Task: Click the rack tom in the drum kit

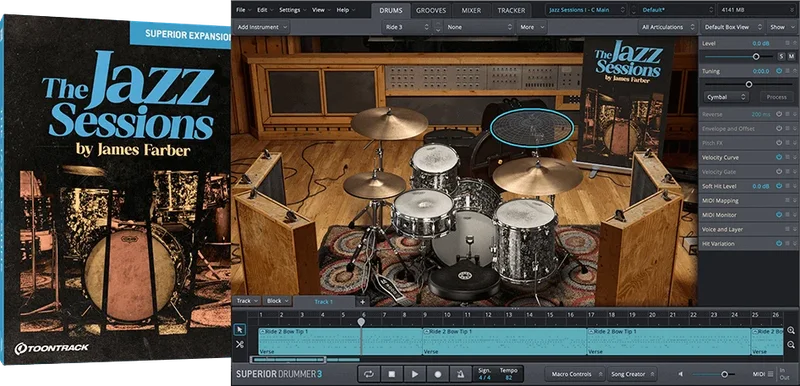Action: 435,167
